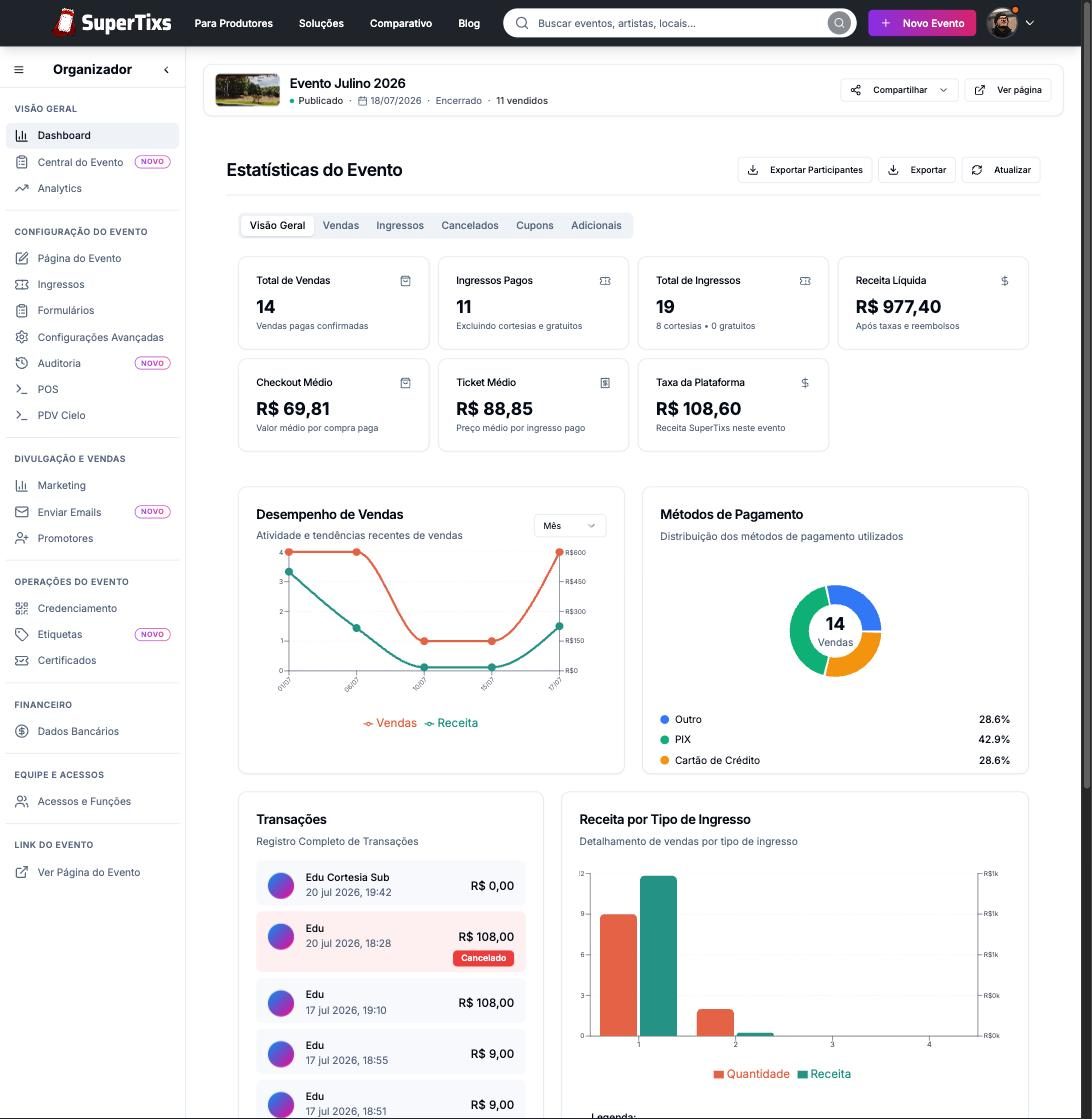Select the Visão Geral tab
Screen dimensions: 1092x1119
[x=277, y=226]
